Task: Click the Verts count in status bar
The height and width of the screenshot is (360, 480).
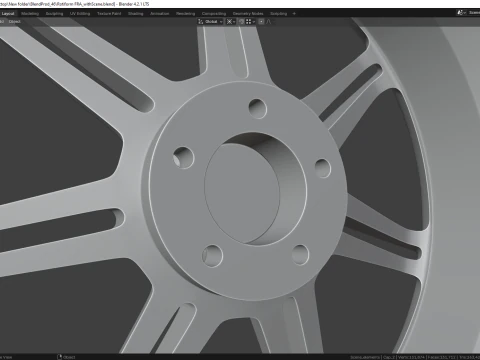Action: (x=411, y=357)
